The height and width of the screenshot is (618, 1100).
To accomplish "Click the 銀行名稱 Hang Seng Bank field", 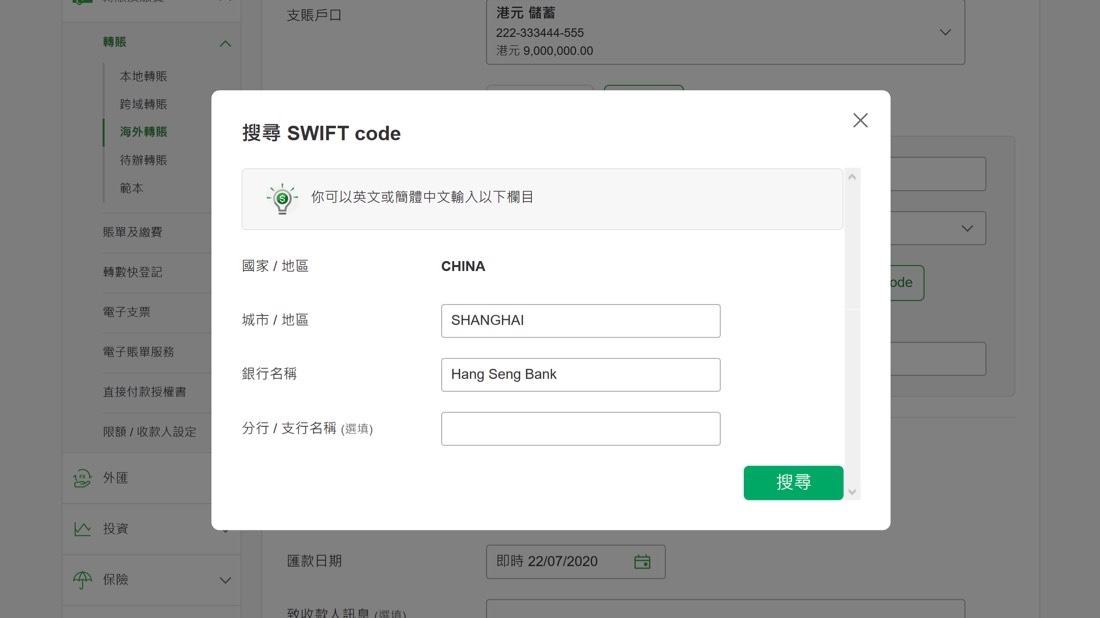I will (x=580, y=375).
